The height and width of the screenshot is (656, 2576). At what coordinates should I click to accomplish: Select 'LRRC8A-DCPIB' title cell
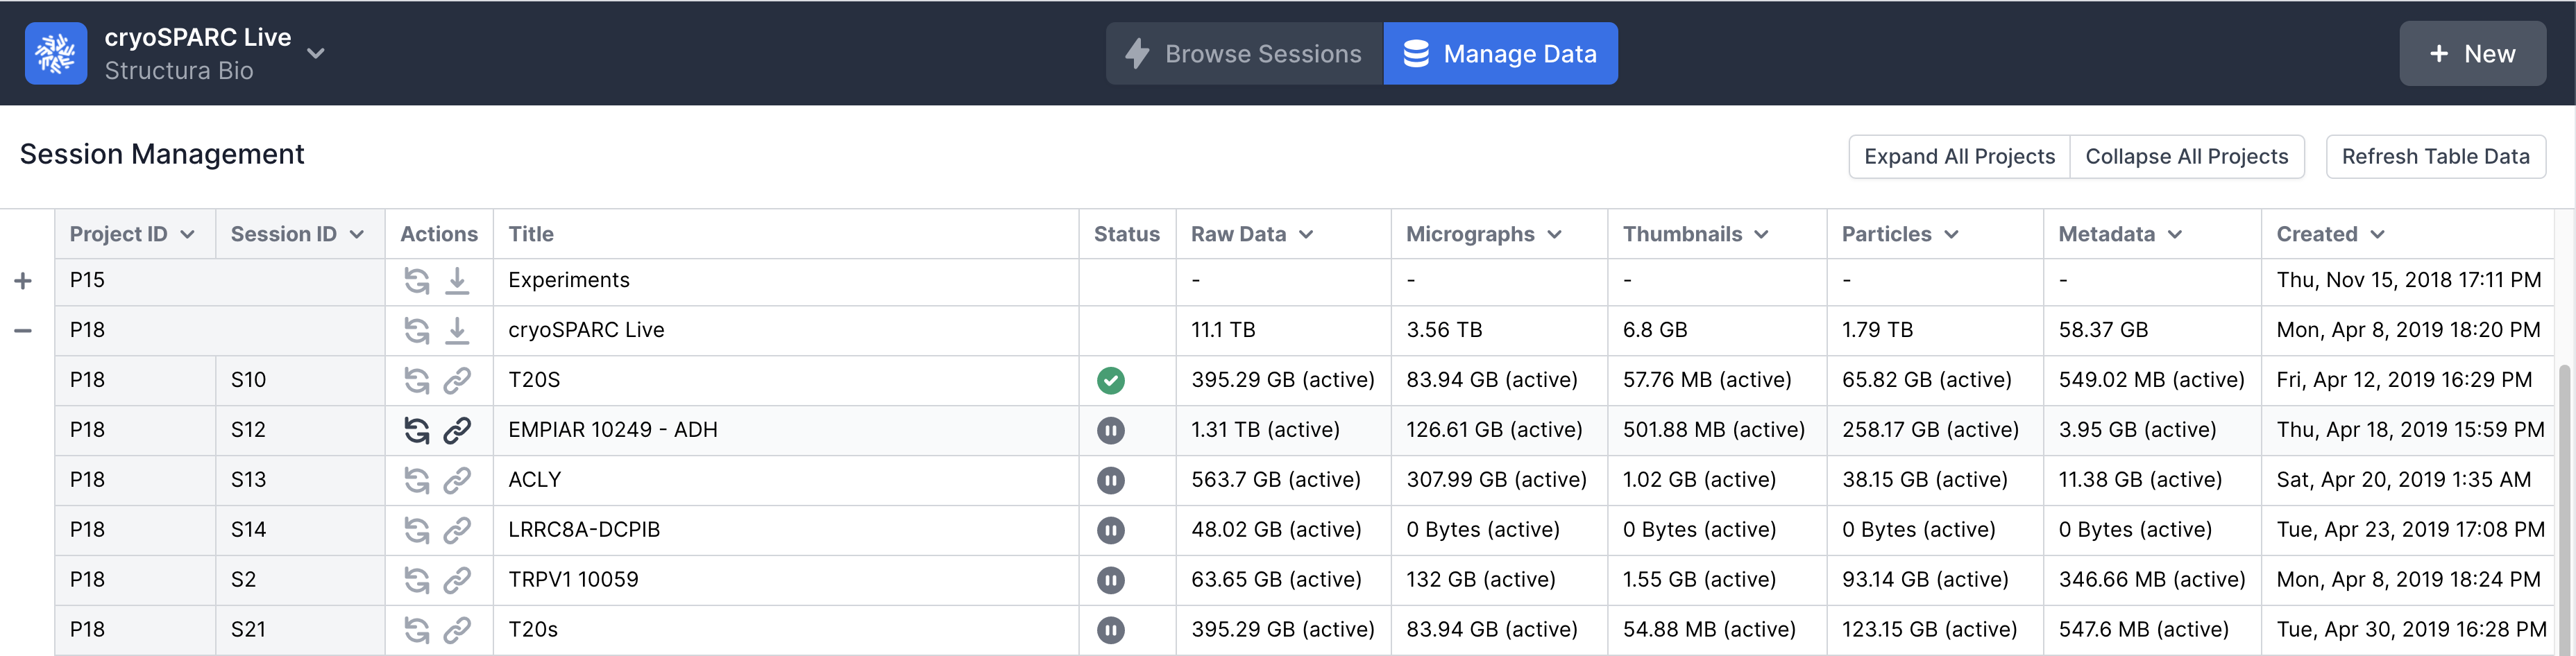tap(786, 531)
